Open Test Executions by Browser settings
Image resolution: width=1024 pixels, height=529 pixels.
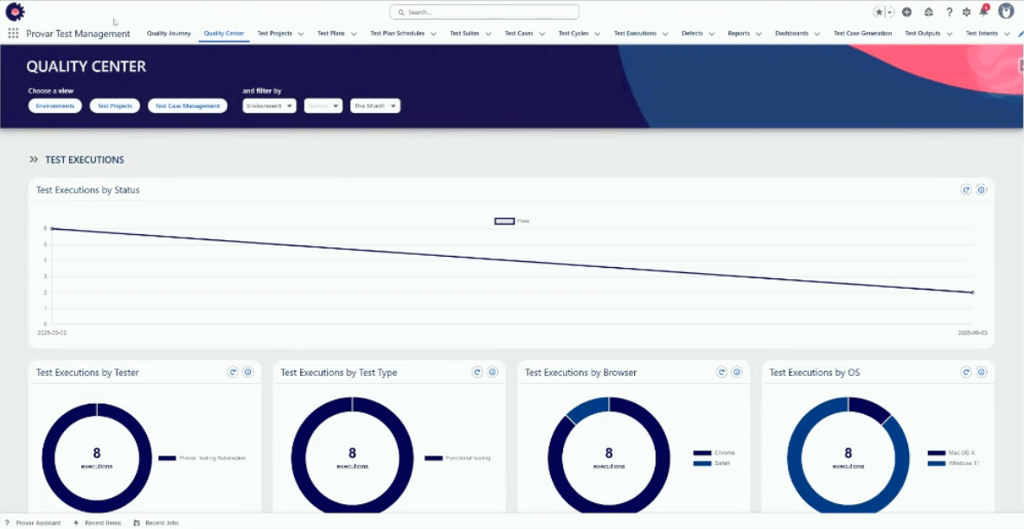(x=737, y=372)
